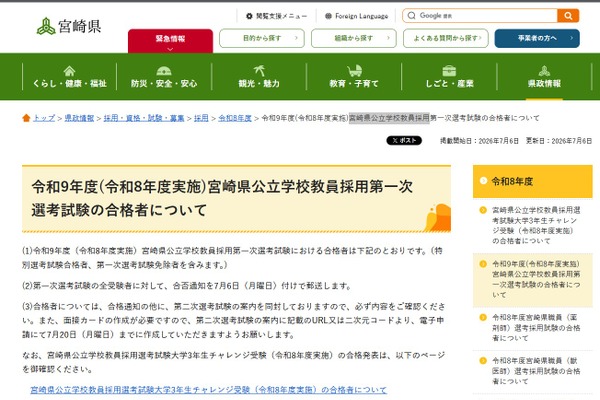
Task: Click the orange search magnifier button
Action: pos(568,16)
